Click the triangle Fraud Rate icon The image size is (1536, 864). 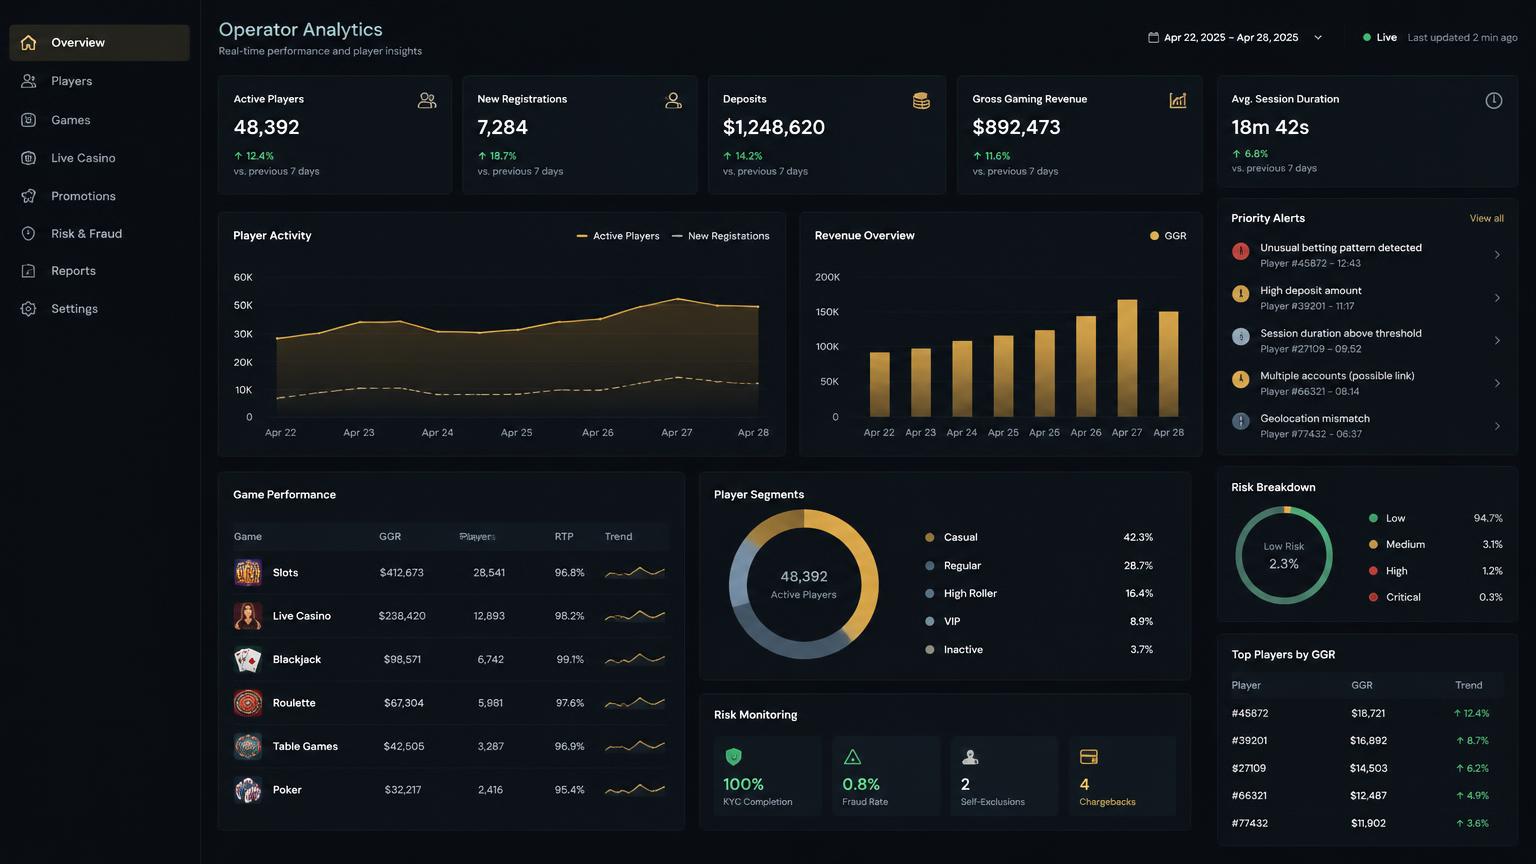click(853, 757)
